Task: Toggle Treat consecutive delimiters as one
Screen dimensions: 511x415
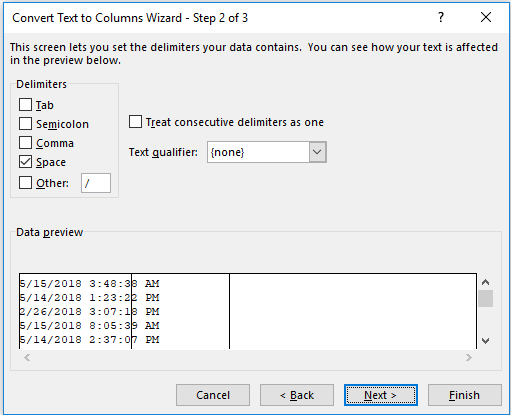Action: click(135, 122)
